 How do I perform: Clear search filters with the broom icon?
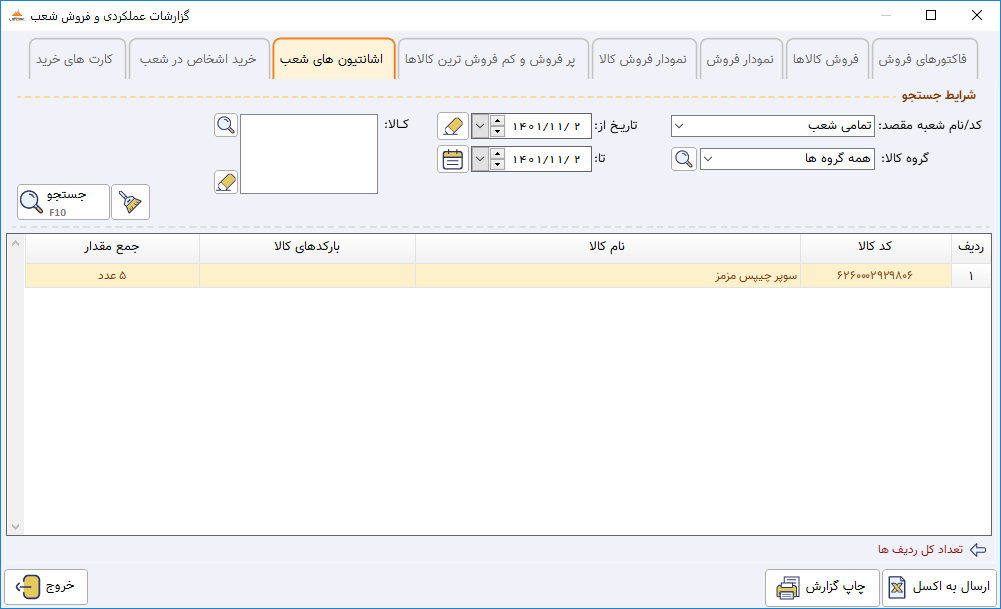(x=130, y=202)
